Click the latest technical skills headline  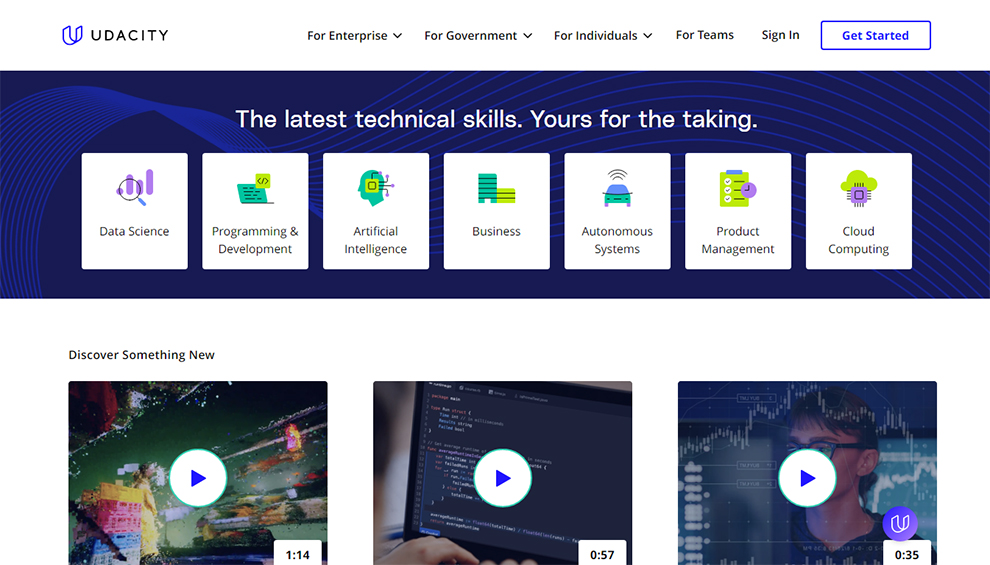(496, 119)
